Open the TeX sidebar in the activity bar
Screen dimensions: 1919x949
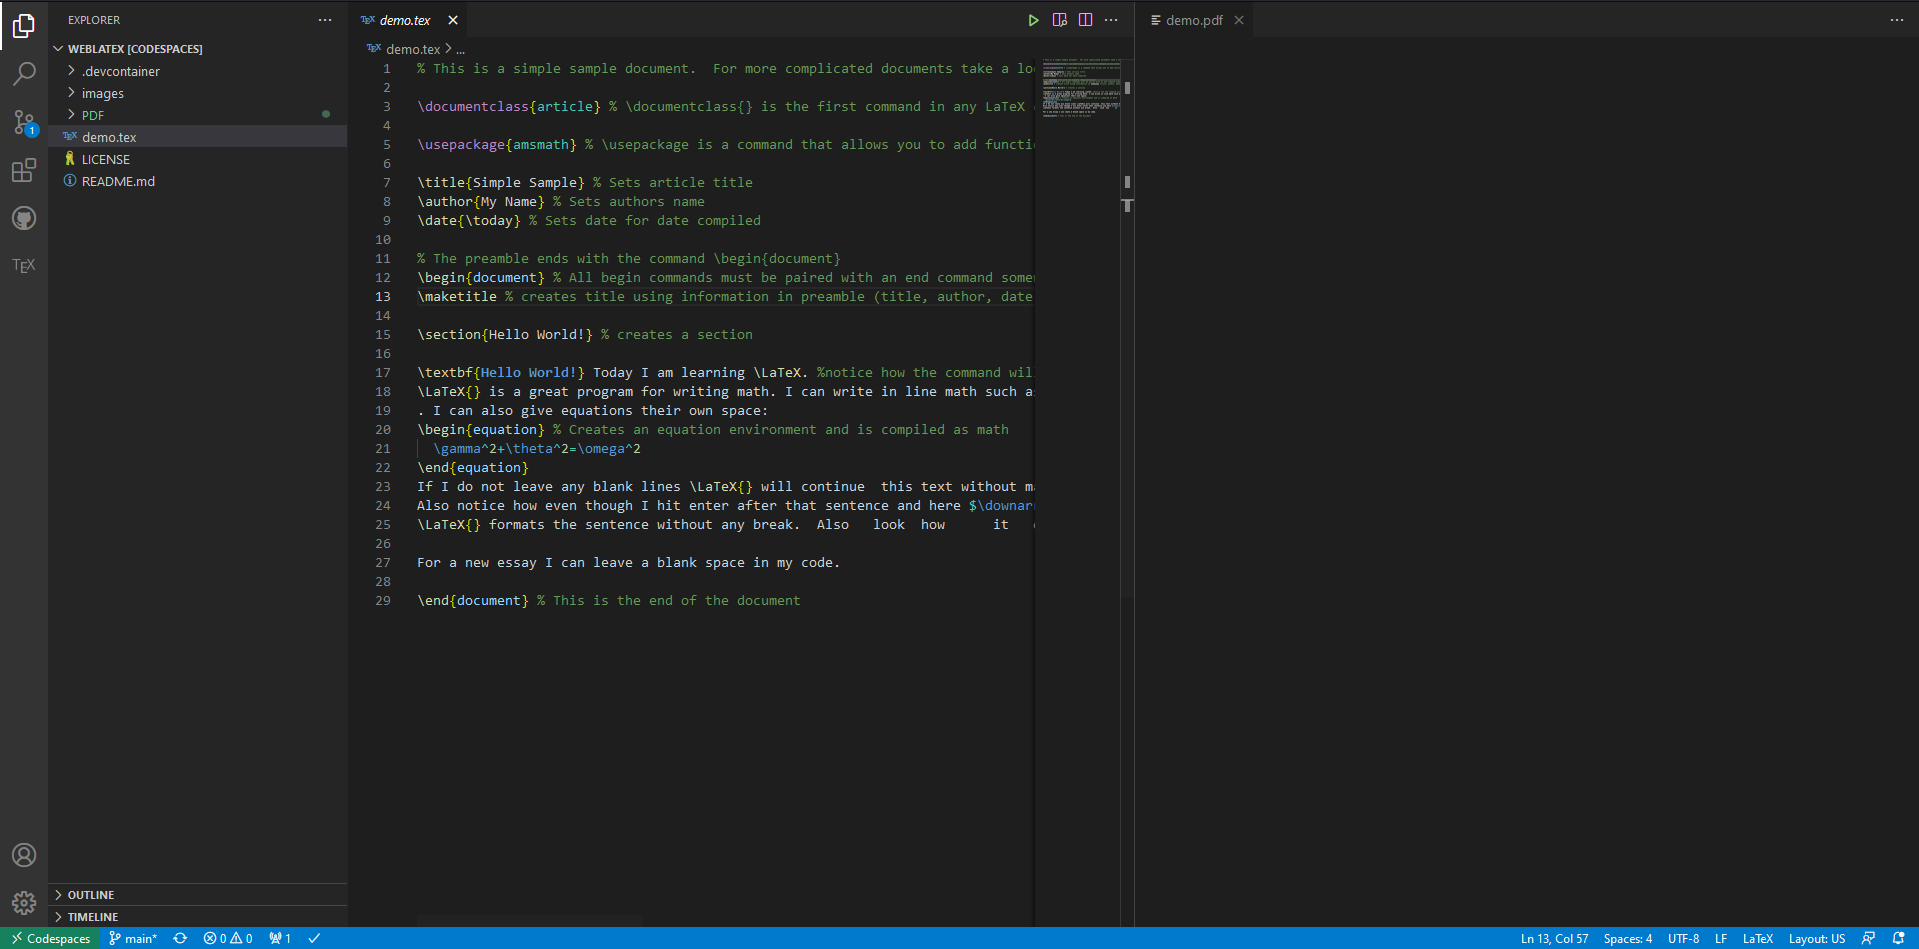[x=24, y=265]
